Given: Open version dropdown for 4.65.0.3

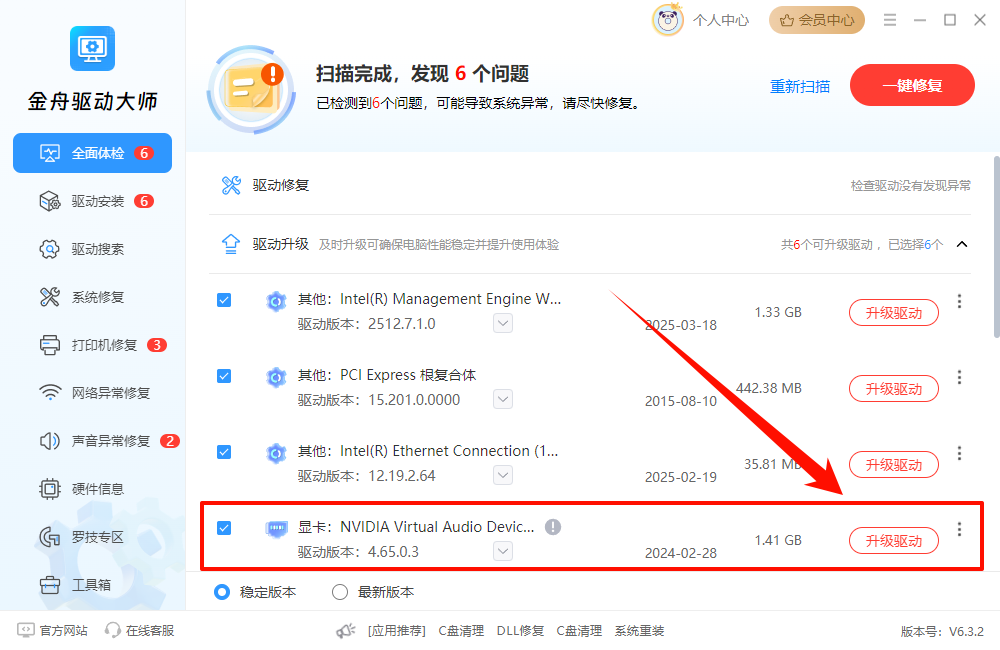Looking at the screenshot, I should [x=503, y=551].
